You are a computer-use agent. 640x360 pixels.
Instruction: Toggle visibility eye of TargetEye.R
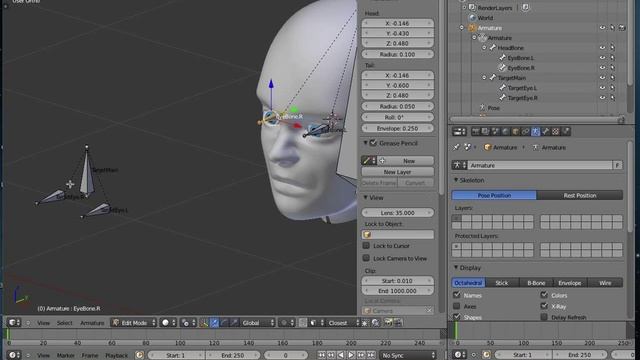pyautogui.click(x=602, y=98)
